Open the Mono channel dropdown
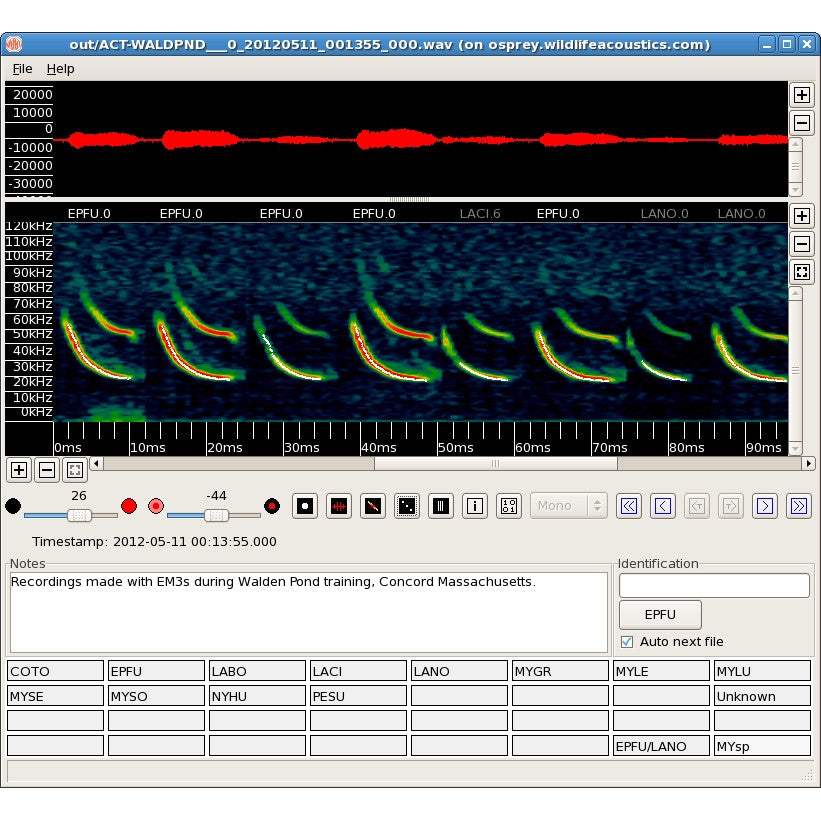The height and width of the screenshot is (821, 821). pyautogui.click(x=568, y=506)
